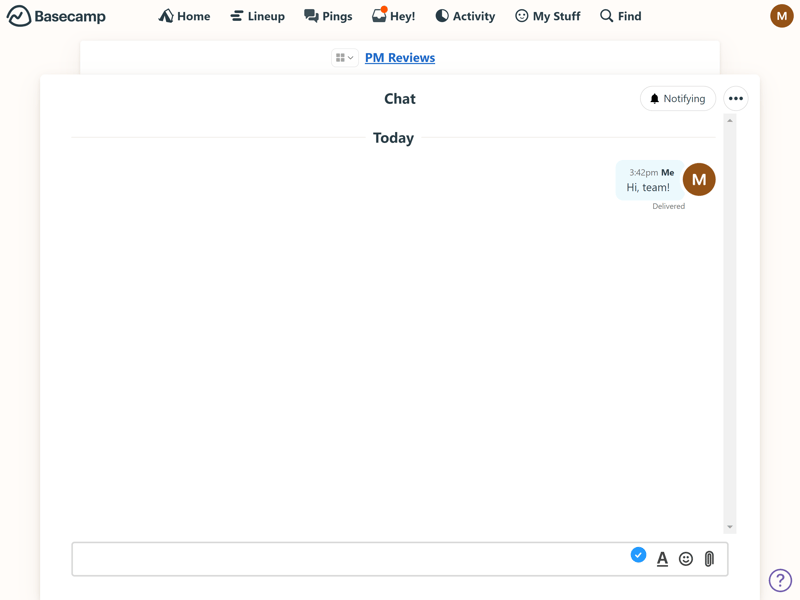
Task: Click the Delivered status text
Action: coord(668,206)
